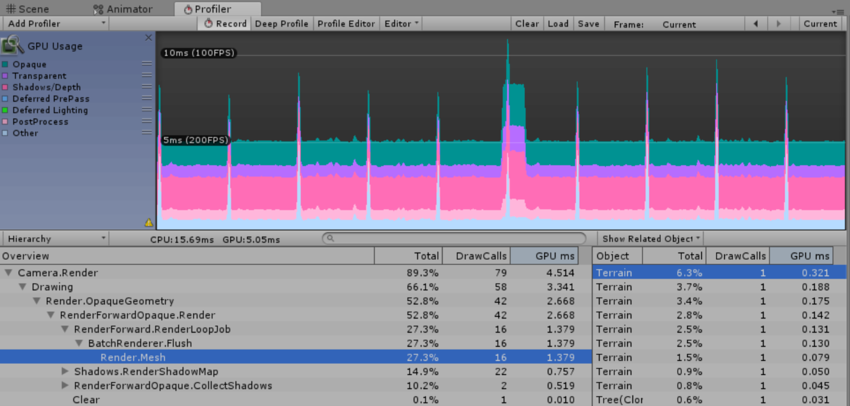Expand Shadows.RenderShadowMap row

65,371
